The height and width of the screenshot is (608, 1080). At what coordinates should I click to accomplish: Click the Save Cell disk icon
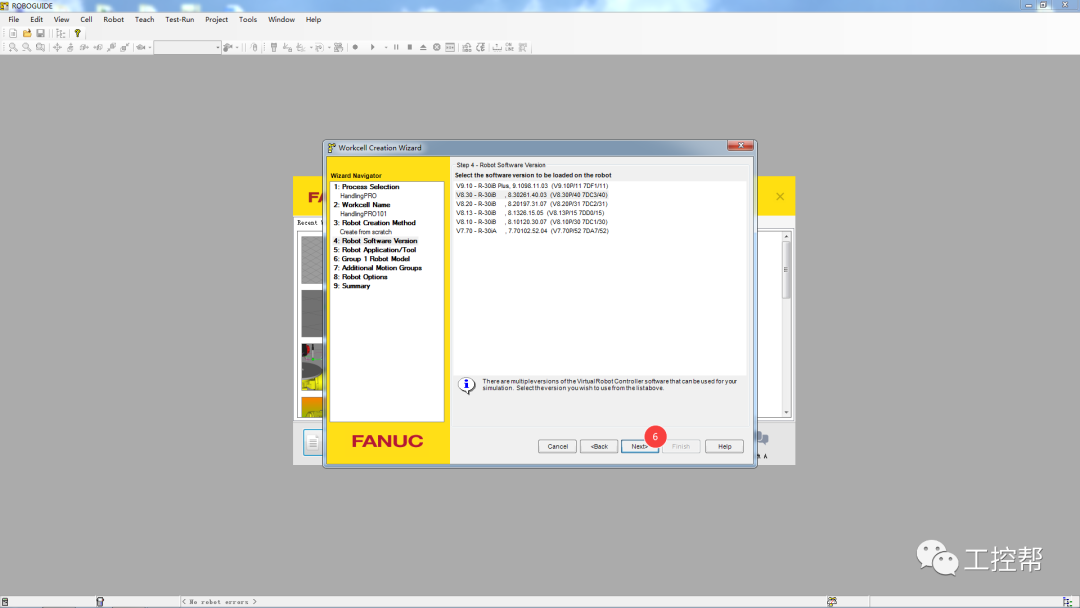click(x=41, y=33)
